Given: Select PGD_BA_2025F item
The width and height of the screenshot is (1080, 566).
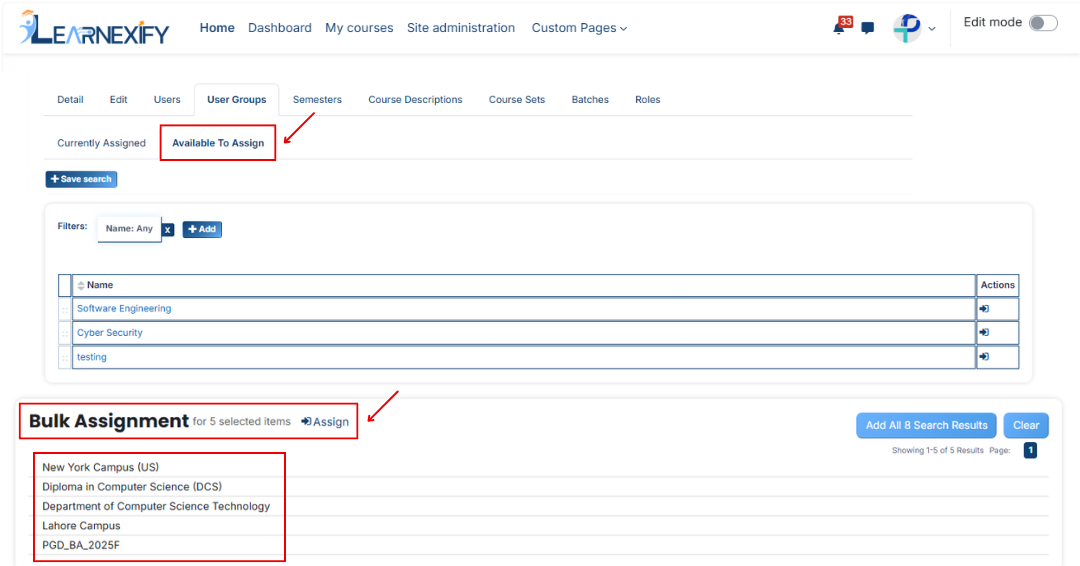Looking at the screenshot, I should 81,545.
